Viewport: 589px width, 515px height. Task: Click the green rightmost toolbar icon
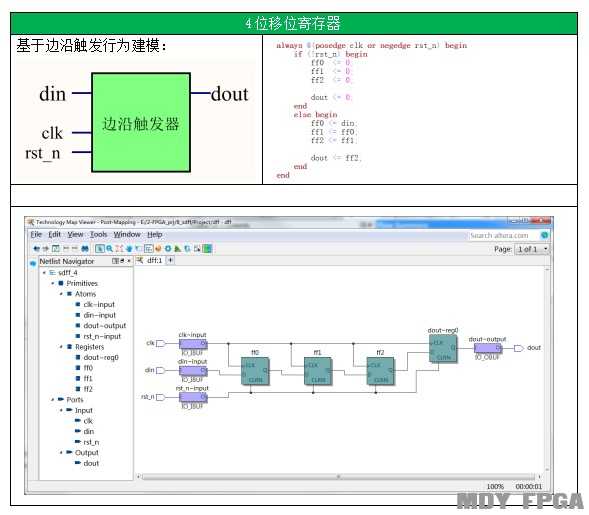(x=207, y=249)
